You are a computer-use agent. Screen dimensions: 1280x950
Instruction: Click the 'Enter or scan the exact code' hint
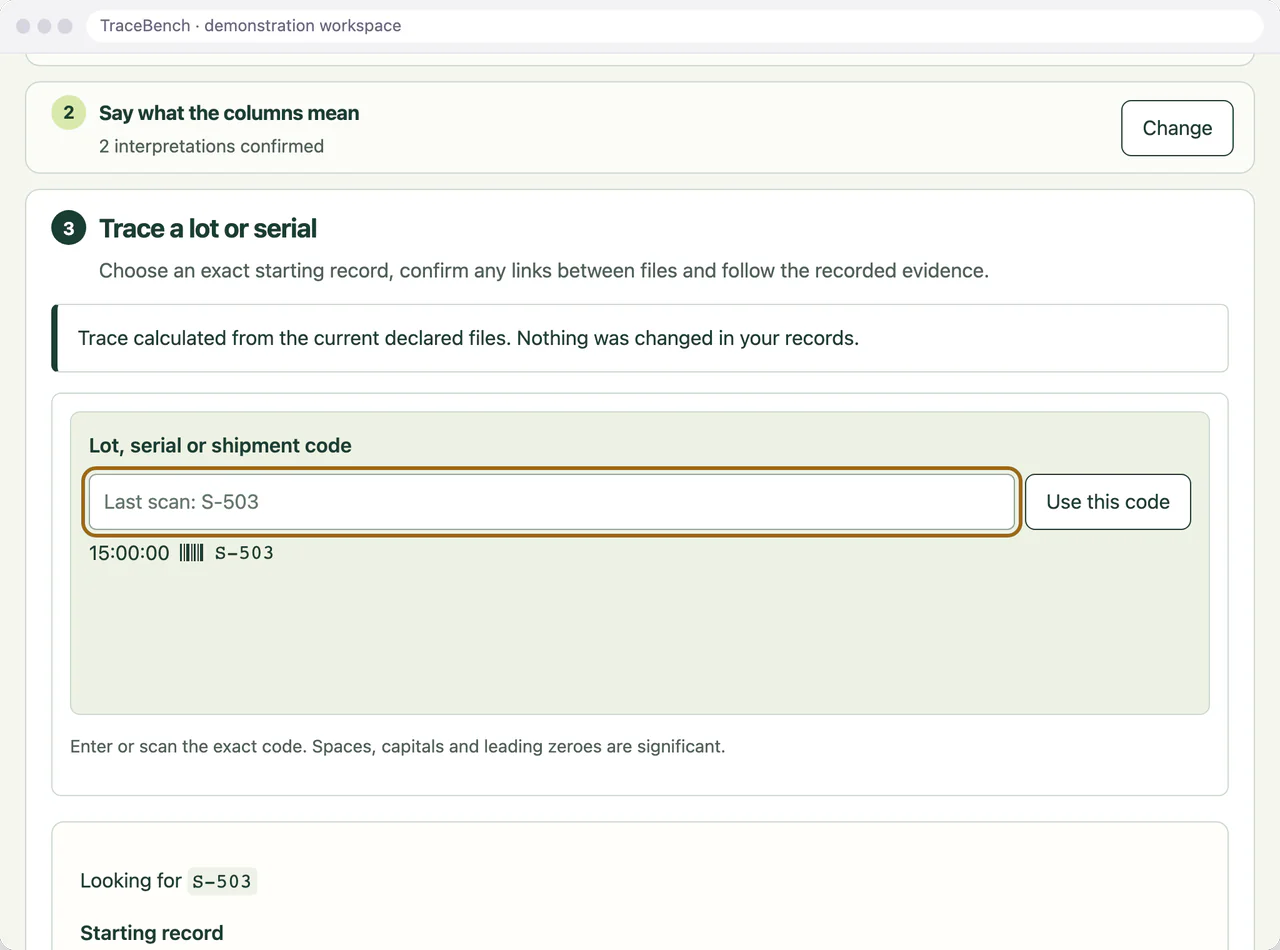pos(397,747)
